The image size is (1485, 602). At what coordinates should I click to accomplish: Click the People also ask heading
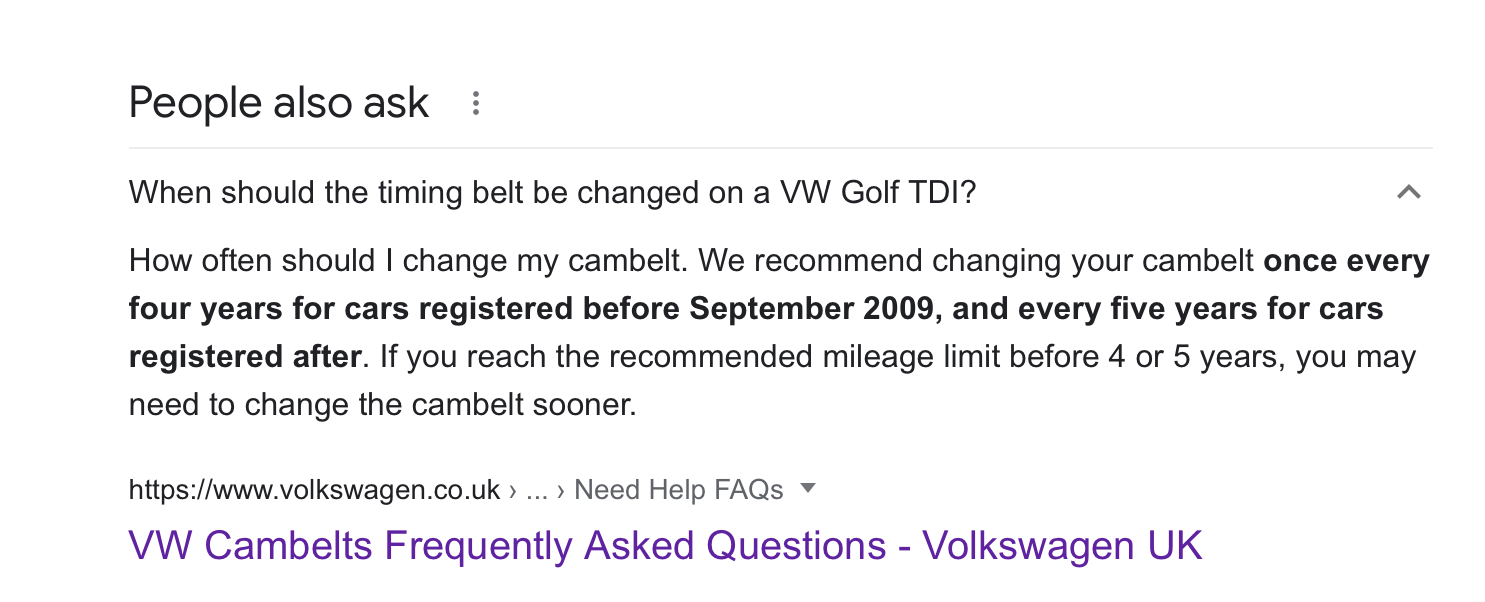point(279,103)
